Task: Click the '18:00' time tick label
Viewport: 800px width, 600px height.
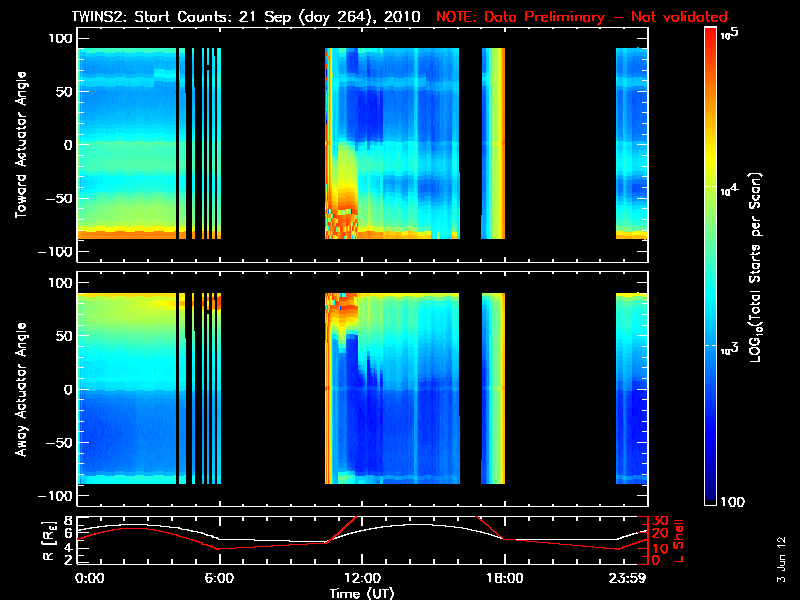Action: coord(505,579)
